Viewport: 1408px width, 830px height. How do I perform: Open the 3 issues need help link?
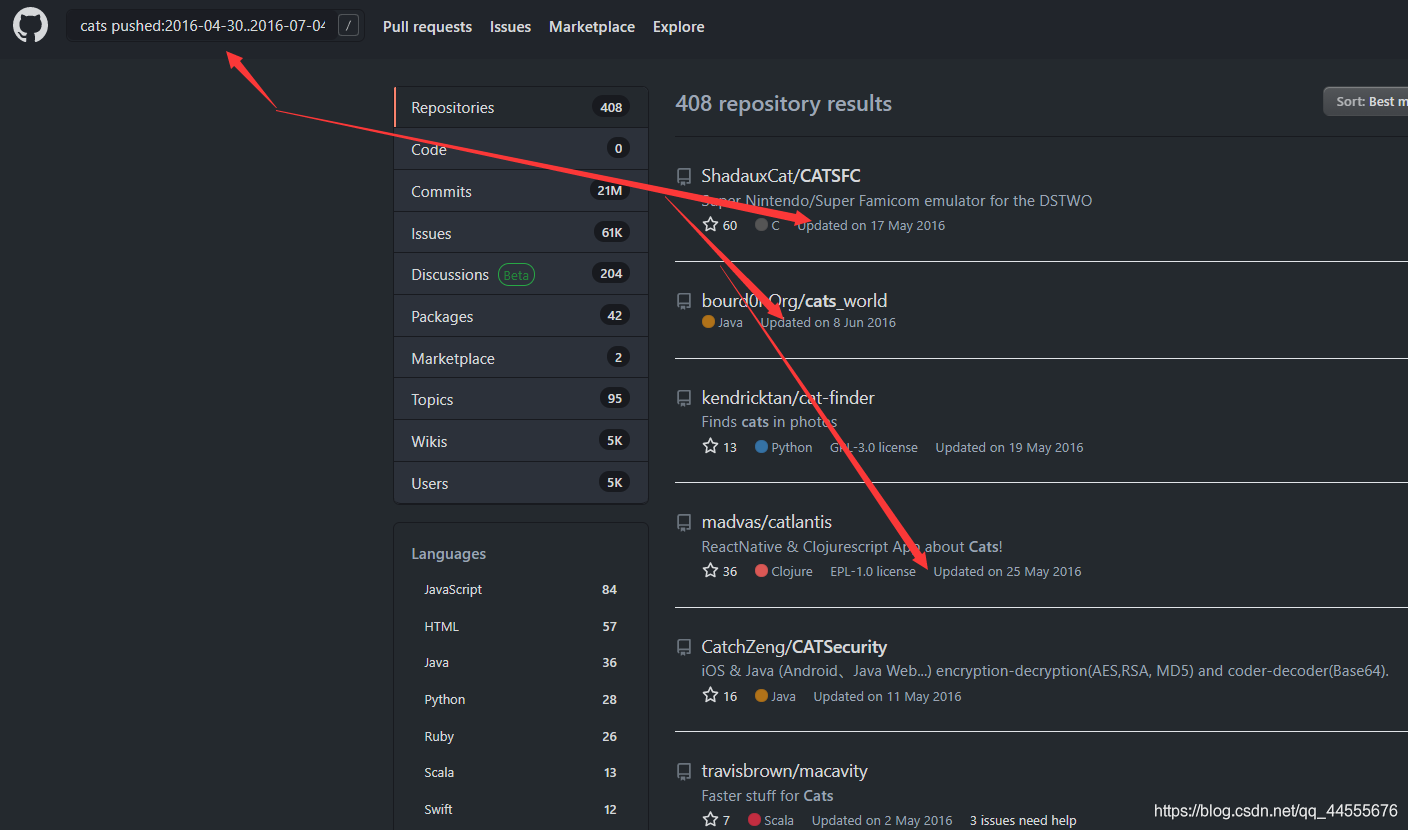tap(1023, 820)
